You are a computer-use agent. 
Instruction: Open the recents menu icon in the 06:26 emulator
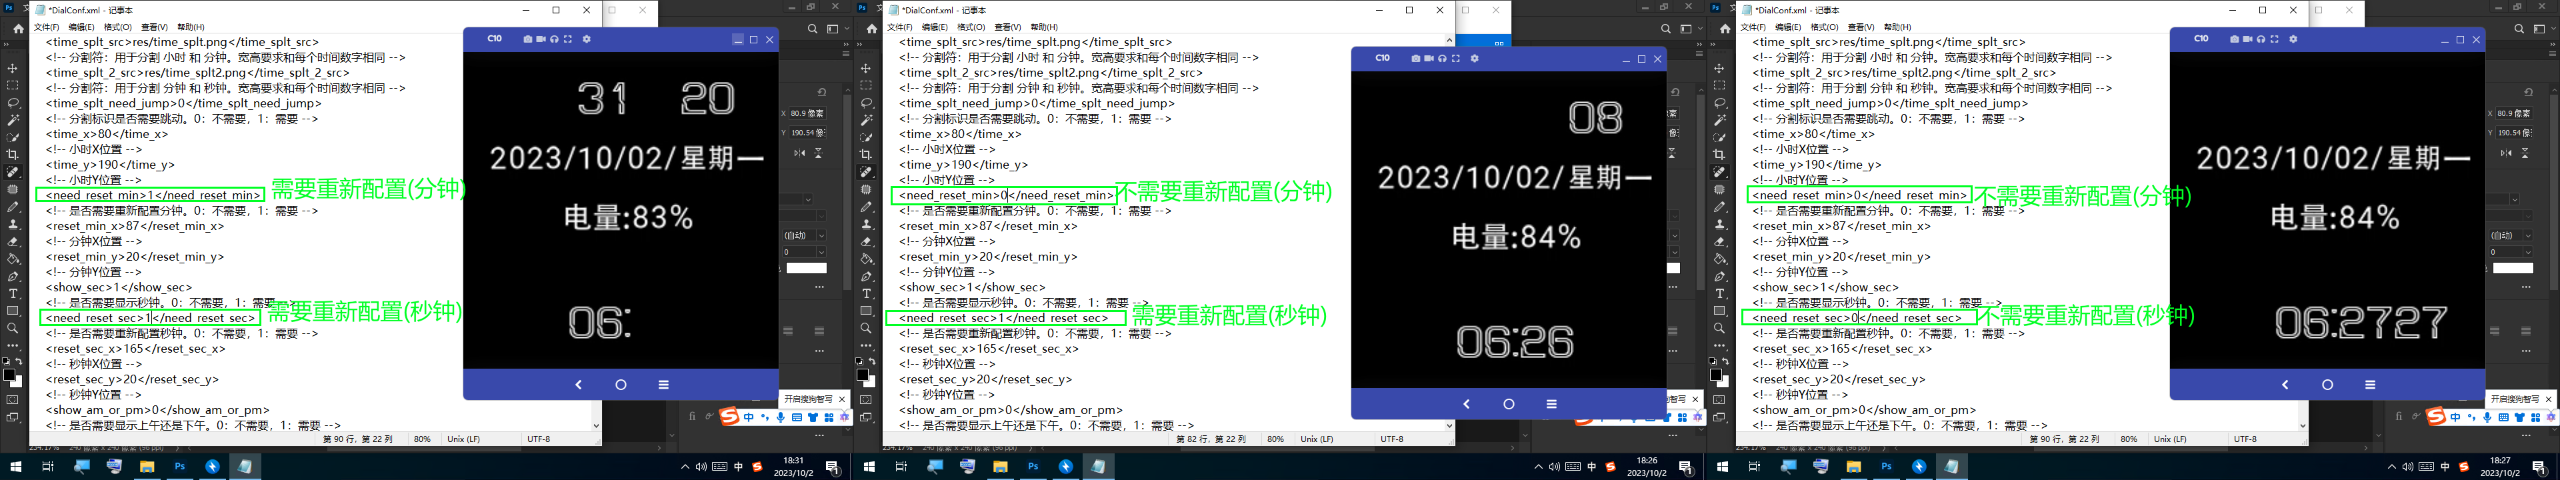pos(1551,405)
